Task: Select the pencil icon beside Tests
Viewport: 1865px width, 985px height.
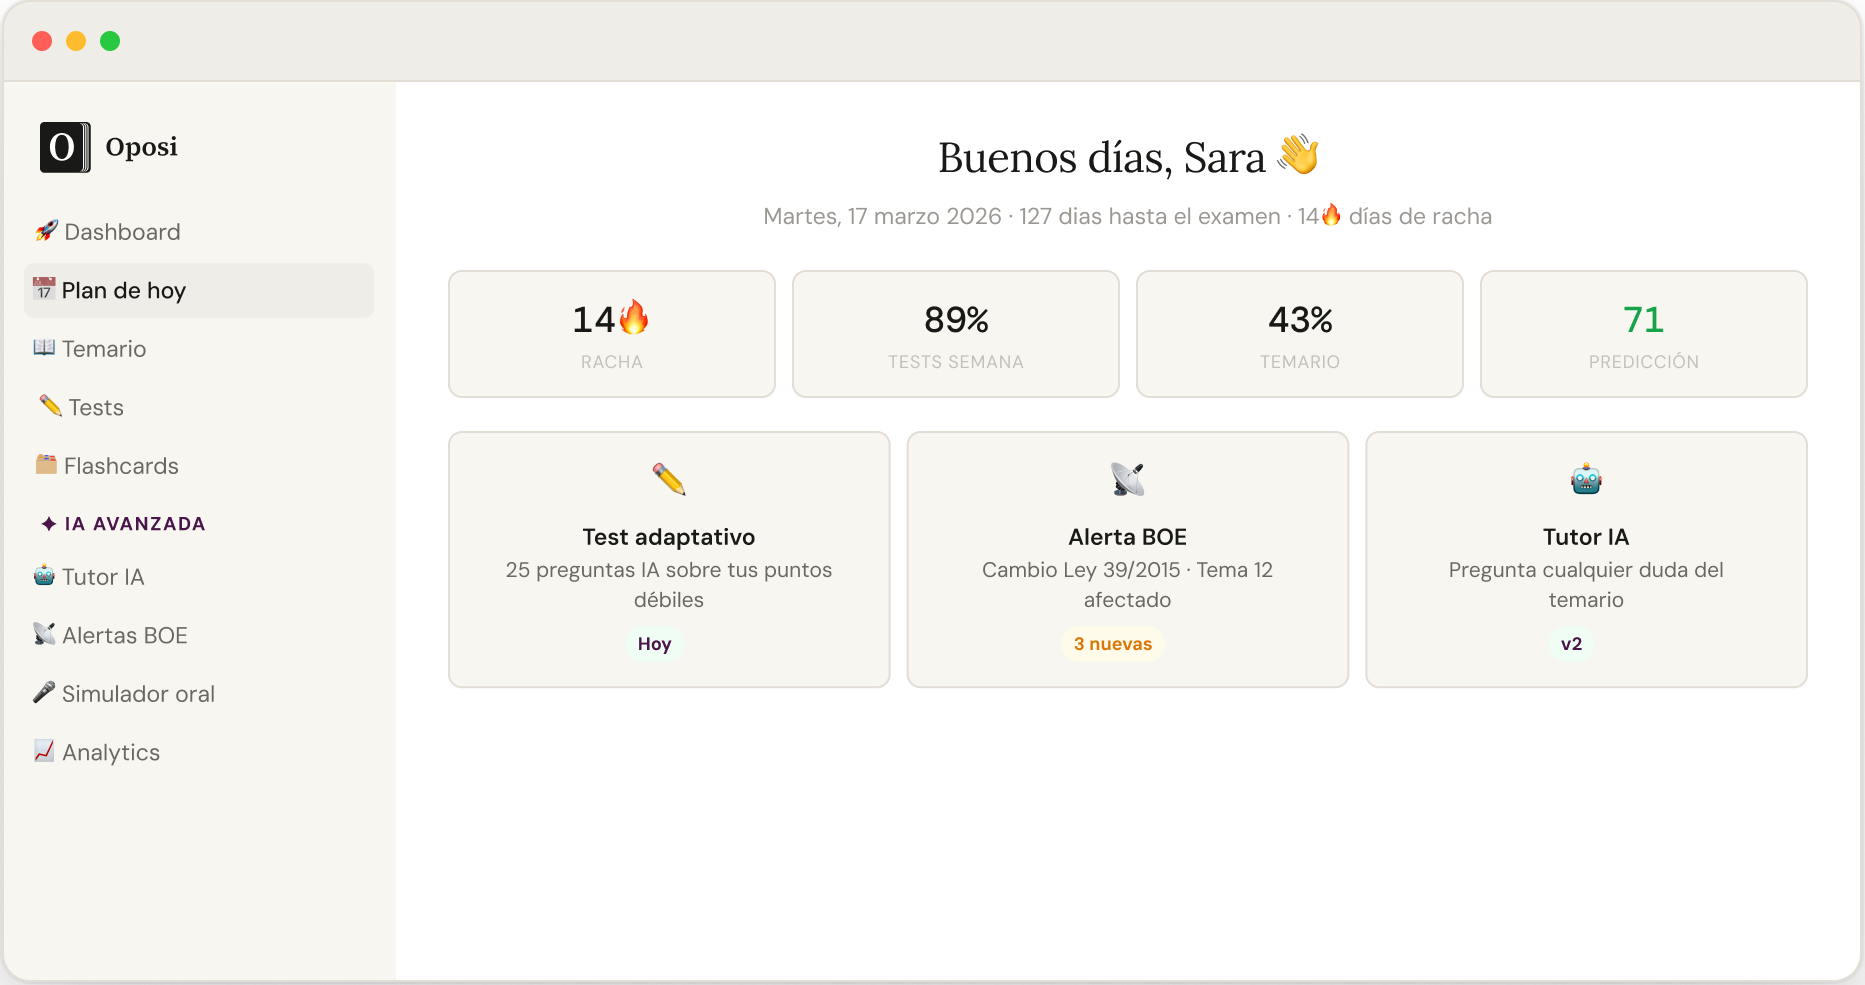Action: 49,406
